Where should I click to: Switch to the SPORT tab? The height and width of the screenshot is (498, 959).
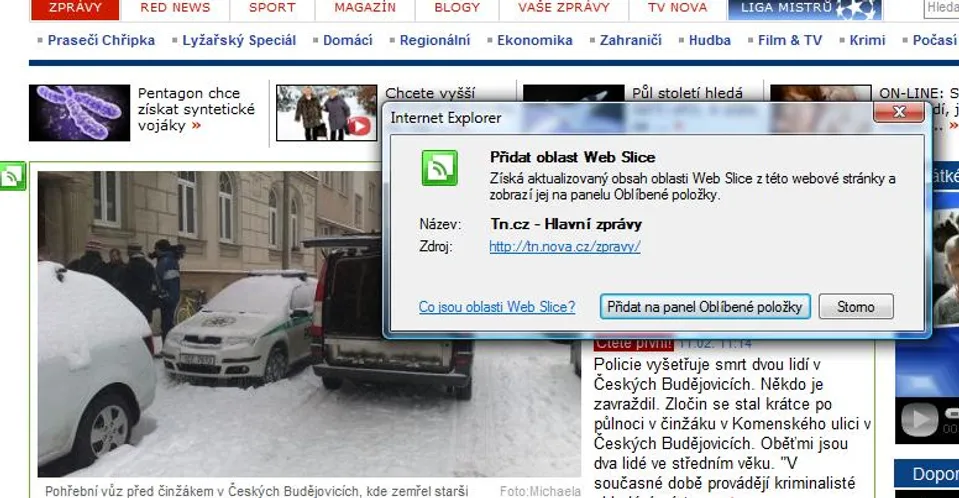tap(272, 8)
